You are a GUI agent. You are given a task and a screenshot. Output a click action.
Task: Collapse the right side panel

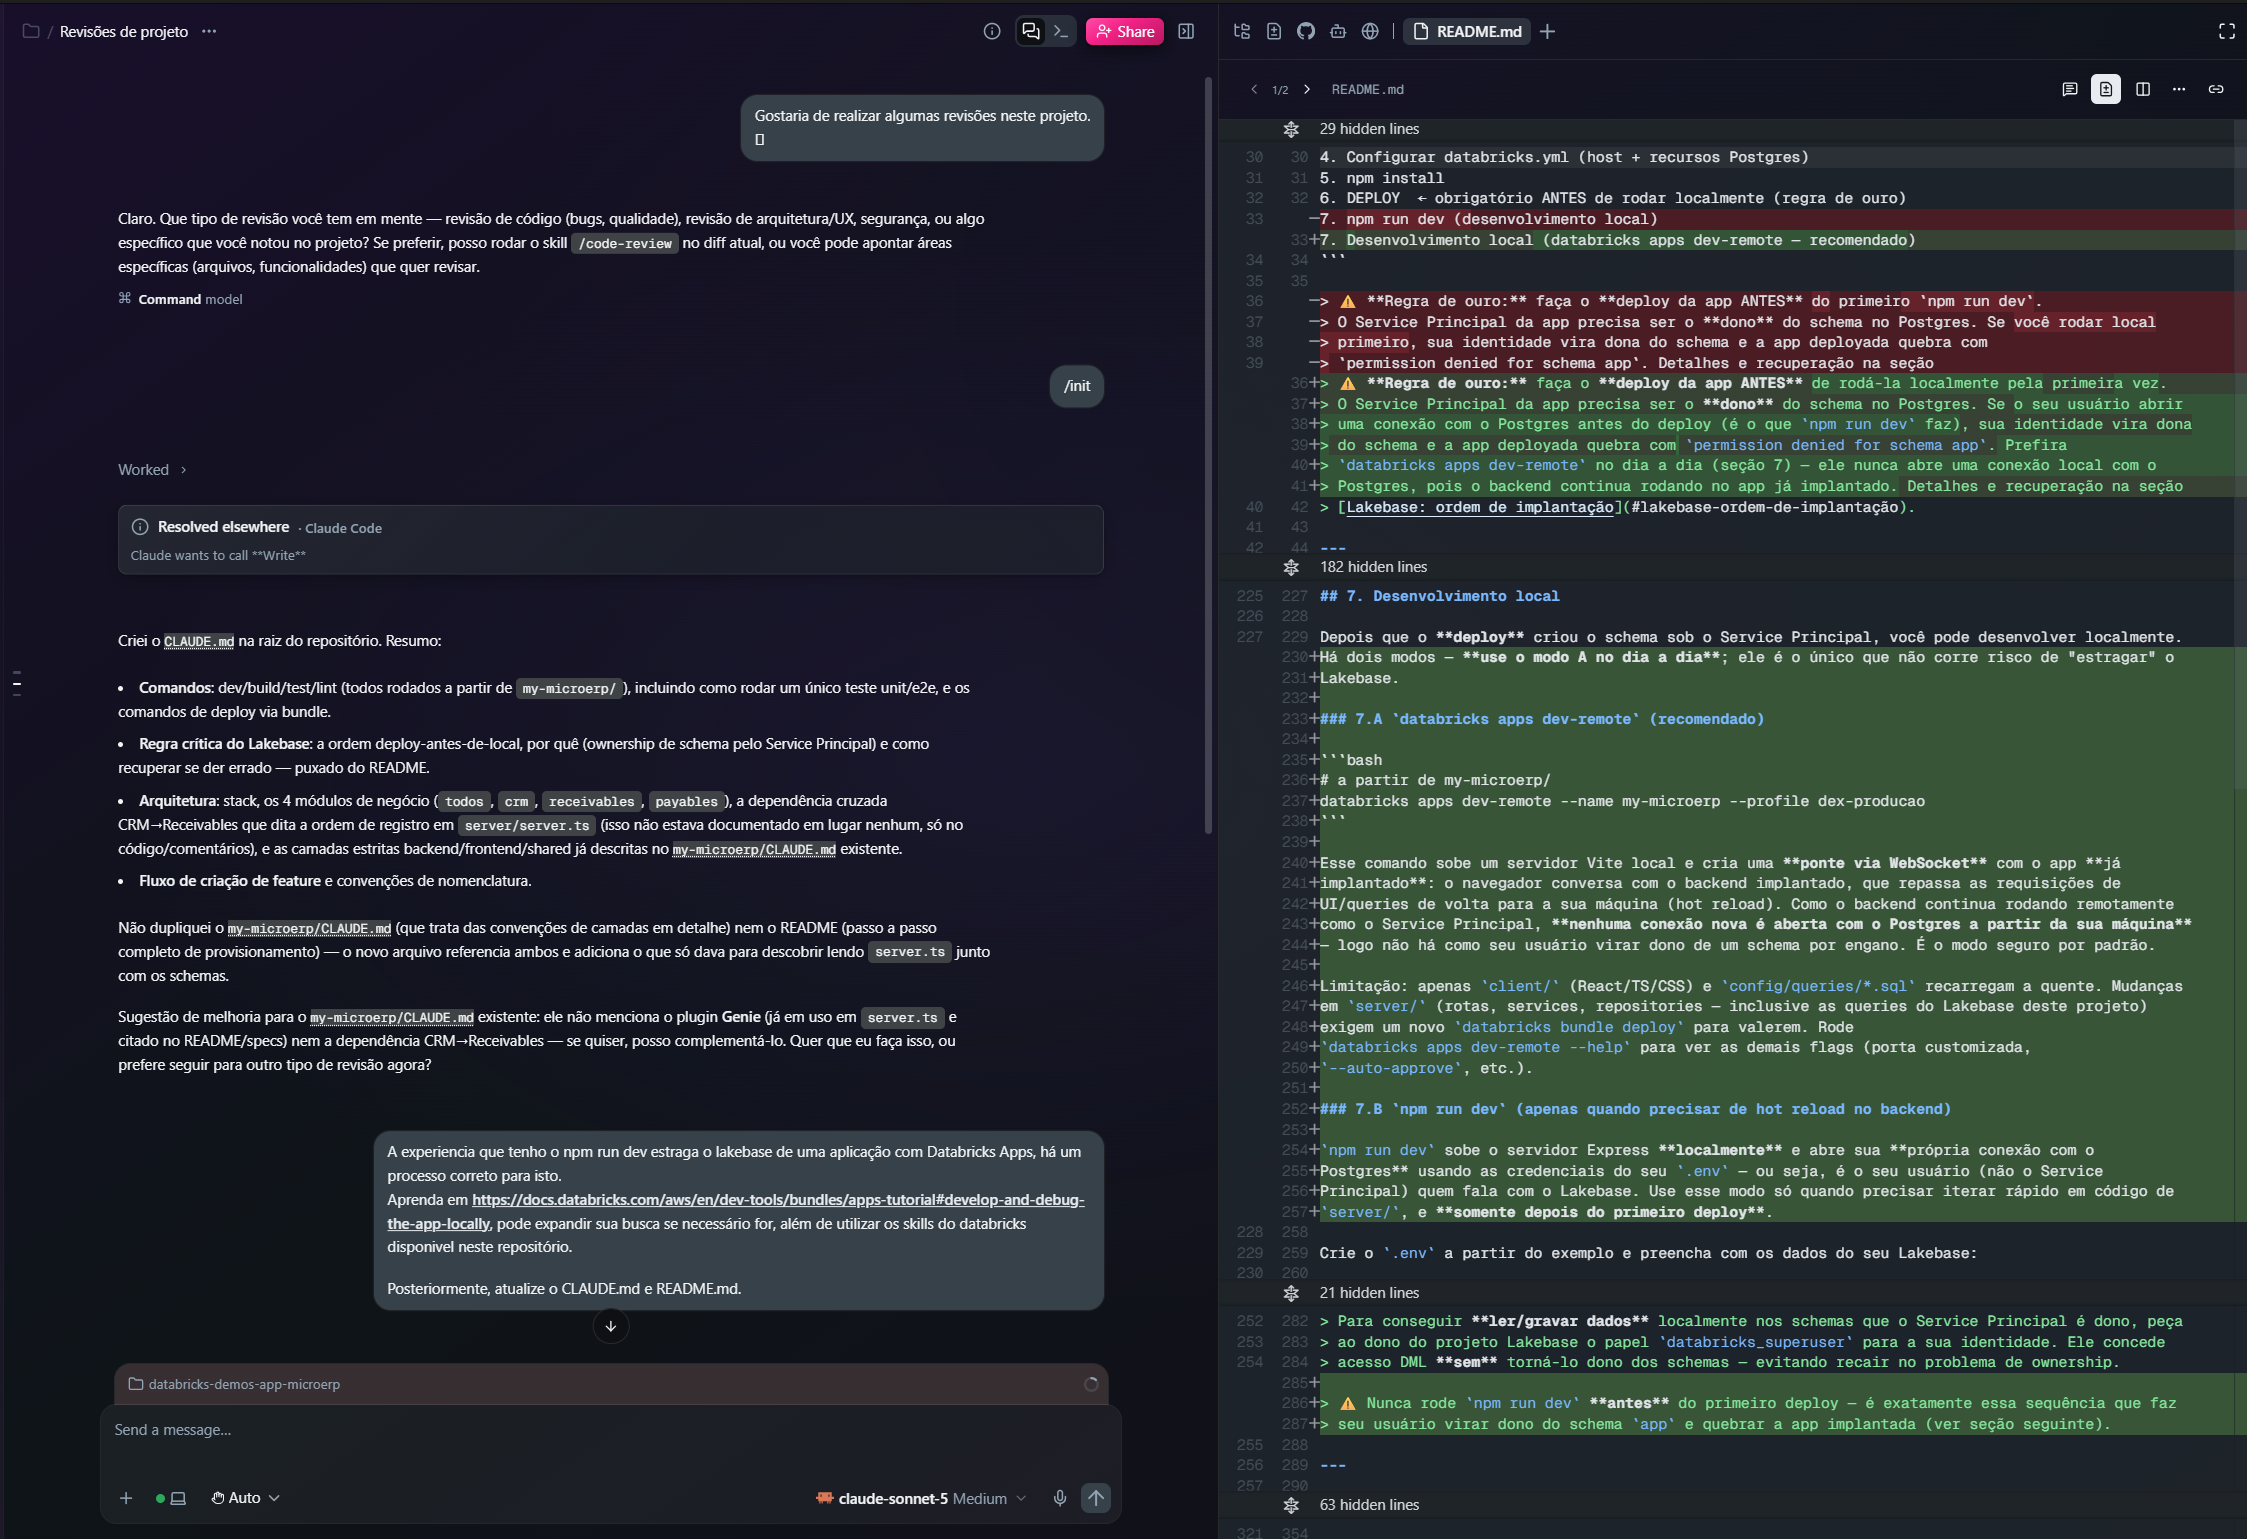point(1186,31)
